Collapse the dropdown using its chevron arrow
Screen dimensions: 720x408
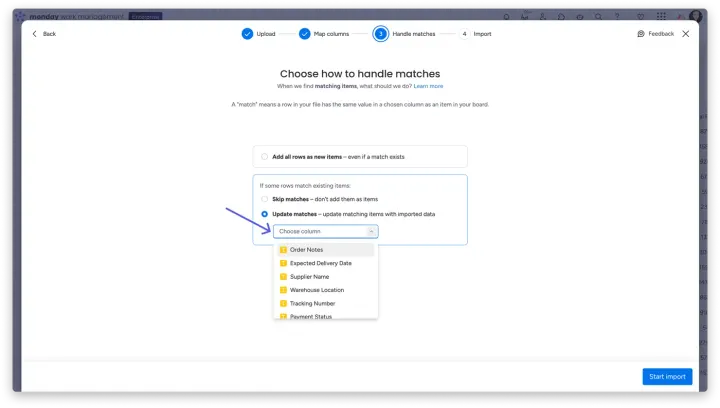(371, 231)
